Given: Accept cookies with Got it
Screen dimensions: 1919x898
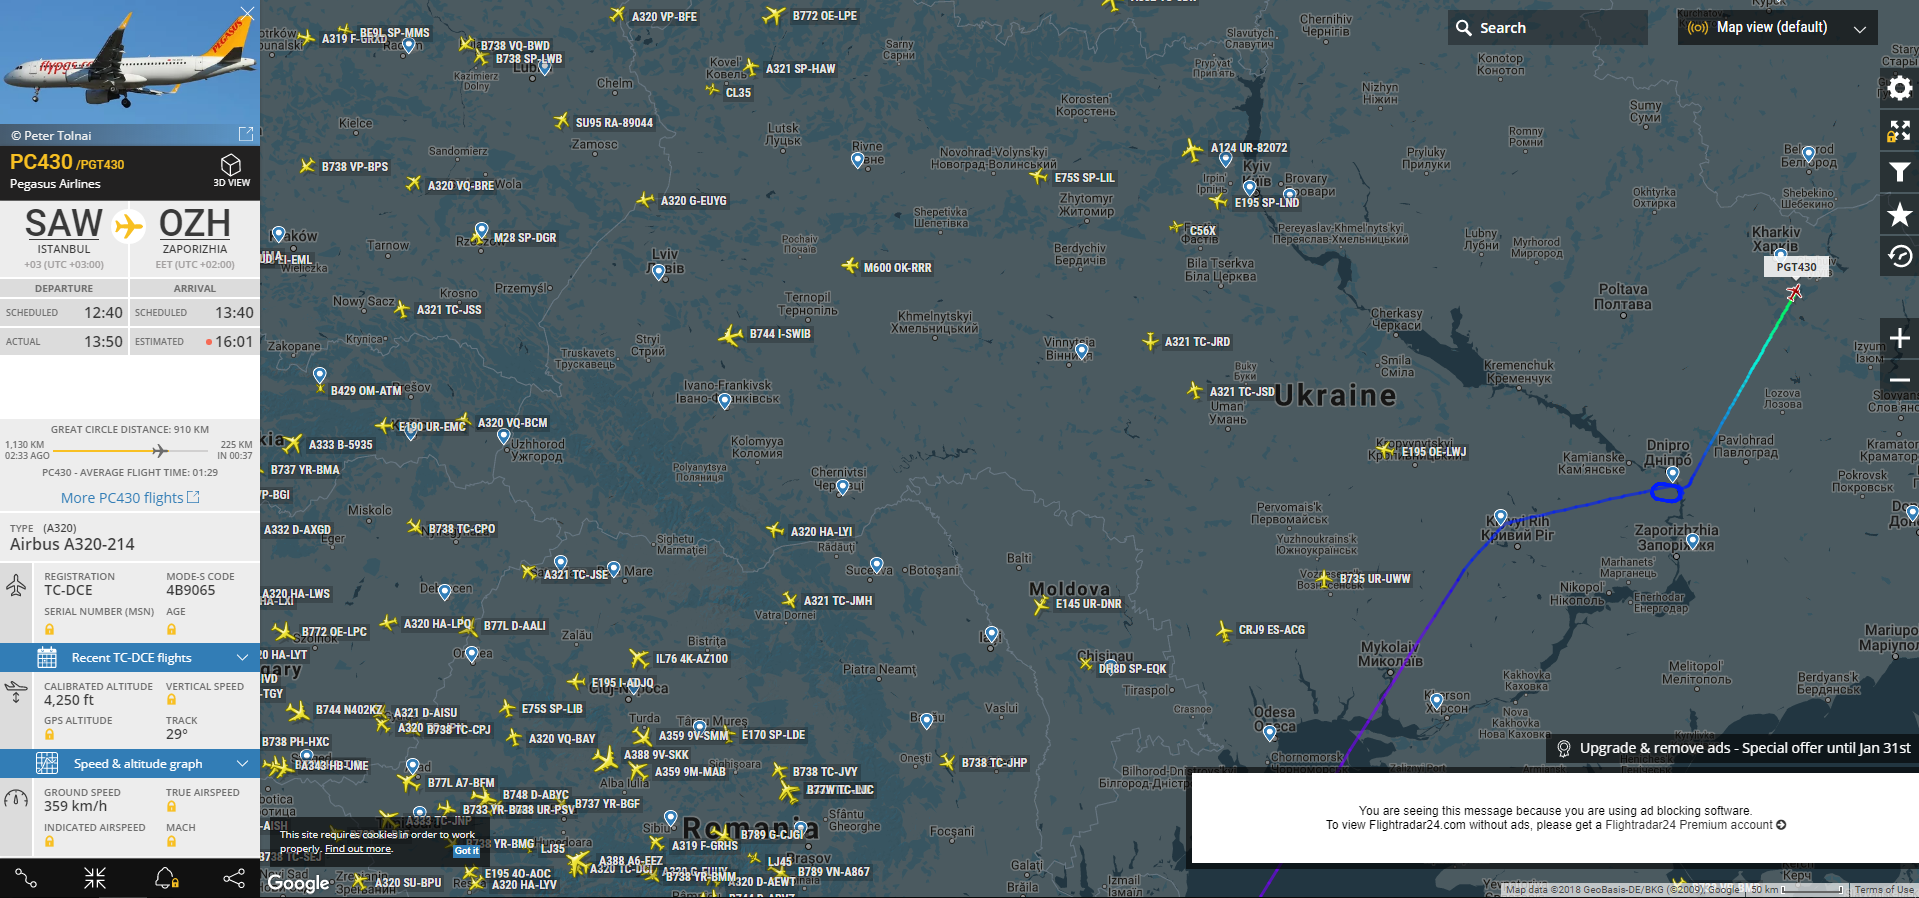Looking at the screenshot, I should click(x=466, y=851).
